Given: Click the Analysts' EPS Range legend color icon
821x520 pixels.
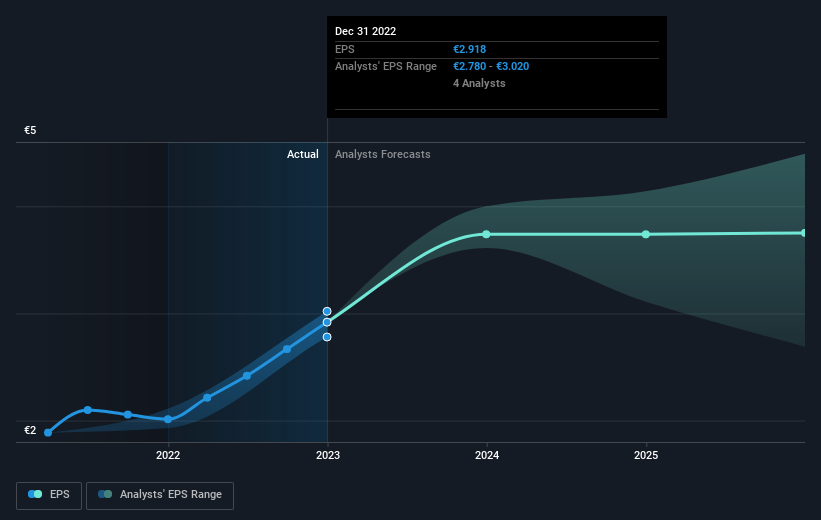Looking at the screenshot, I should click(105, 494).
